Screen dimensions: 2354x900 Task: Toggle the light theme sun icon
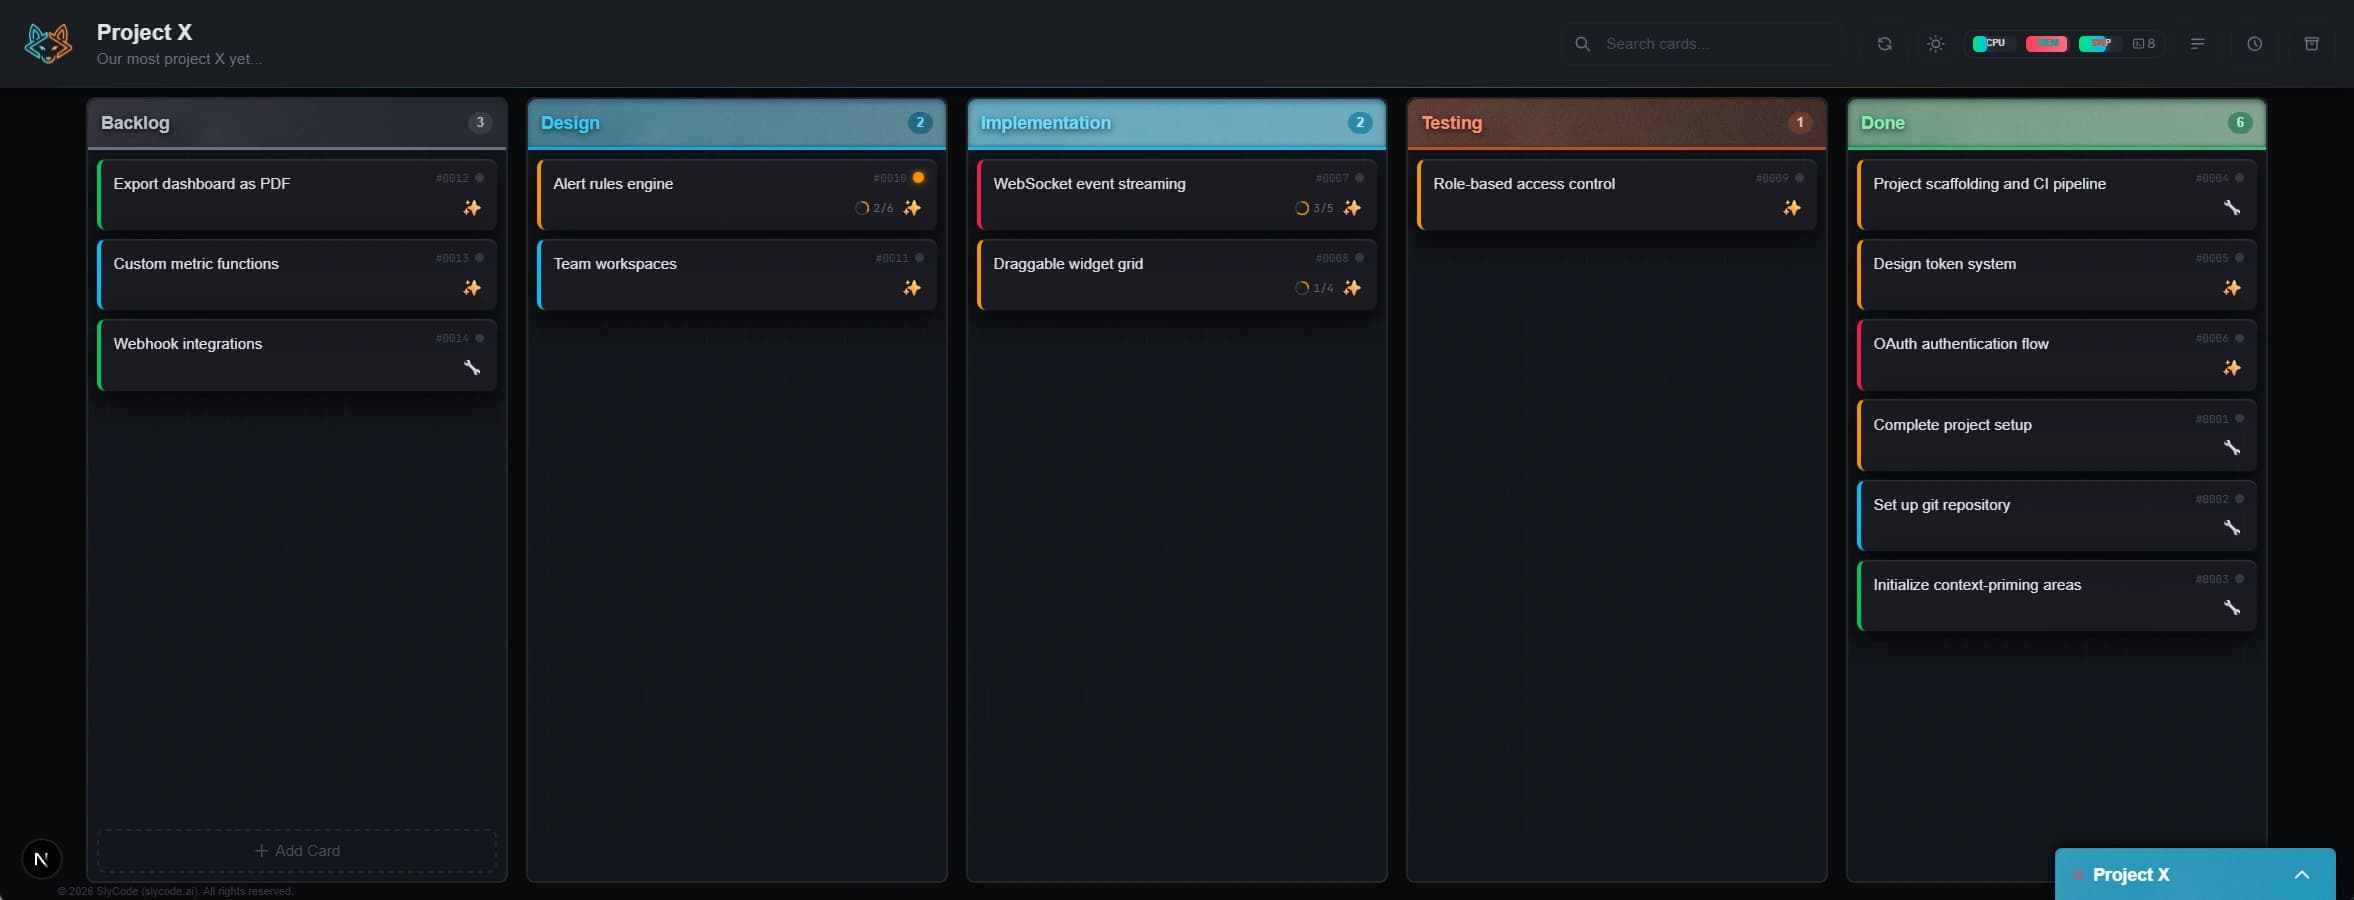(x=1936, y=44)
